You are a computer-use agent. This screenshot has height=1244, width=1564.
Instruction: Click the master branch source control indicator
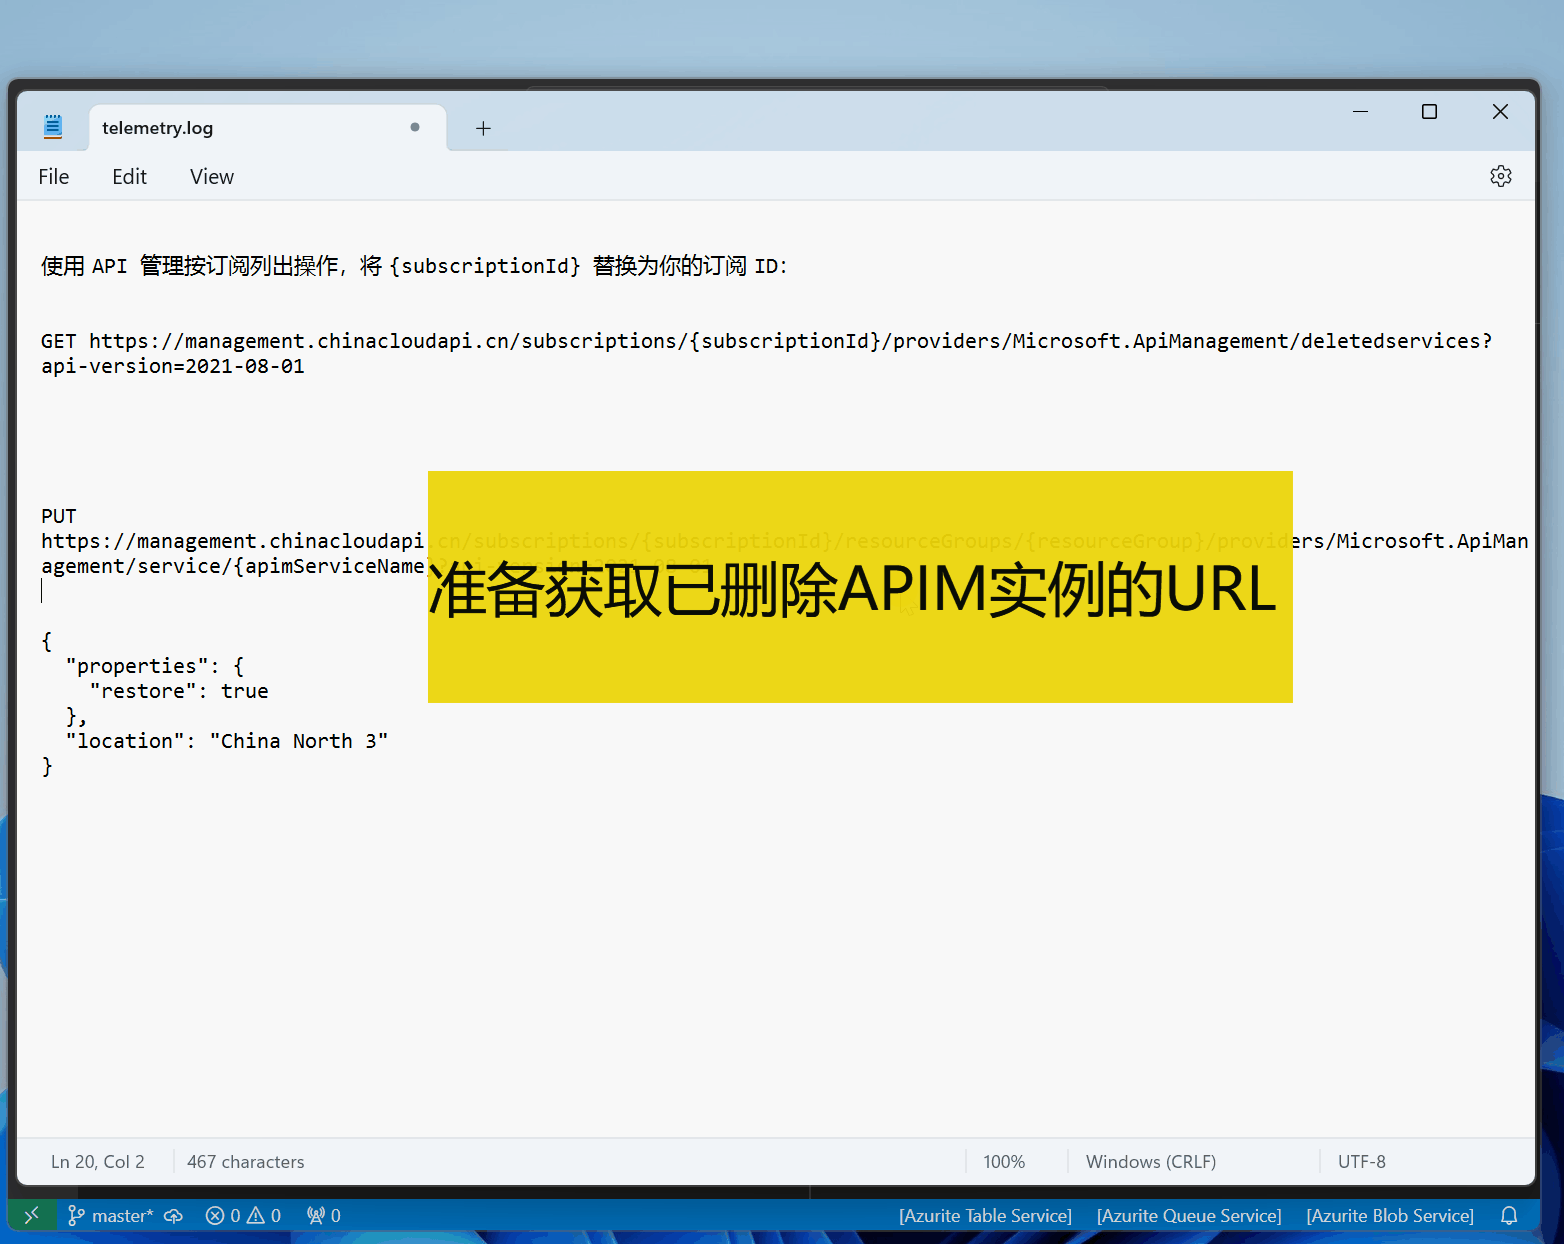click(x=110, y=1215)
